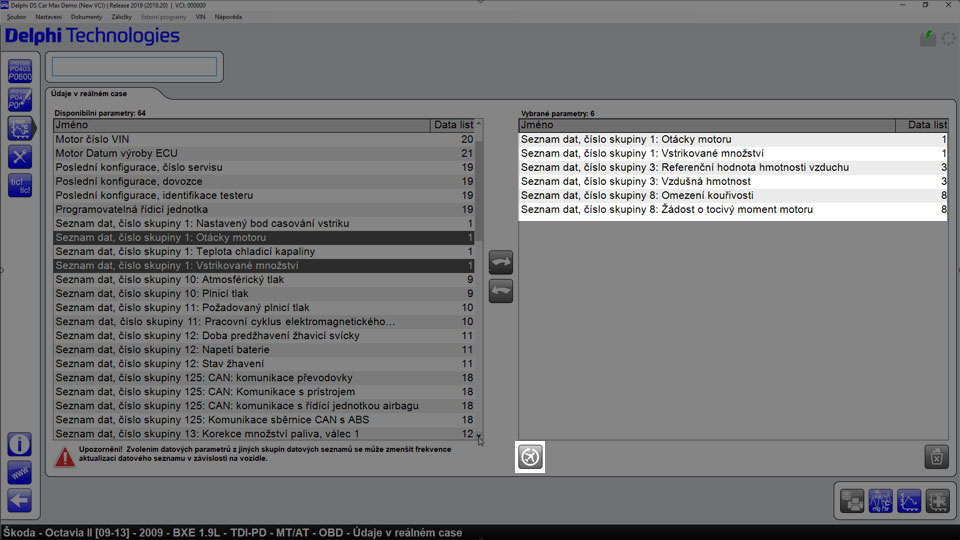Select Napetí baterie row

tap(264, 350)
